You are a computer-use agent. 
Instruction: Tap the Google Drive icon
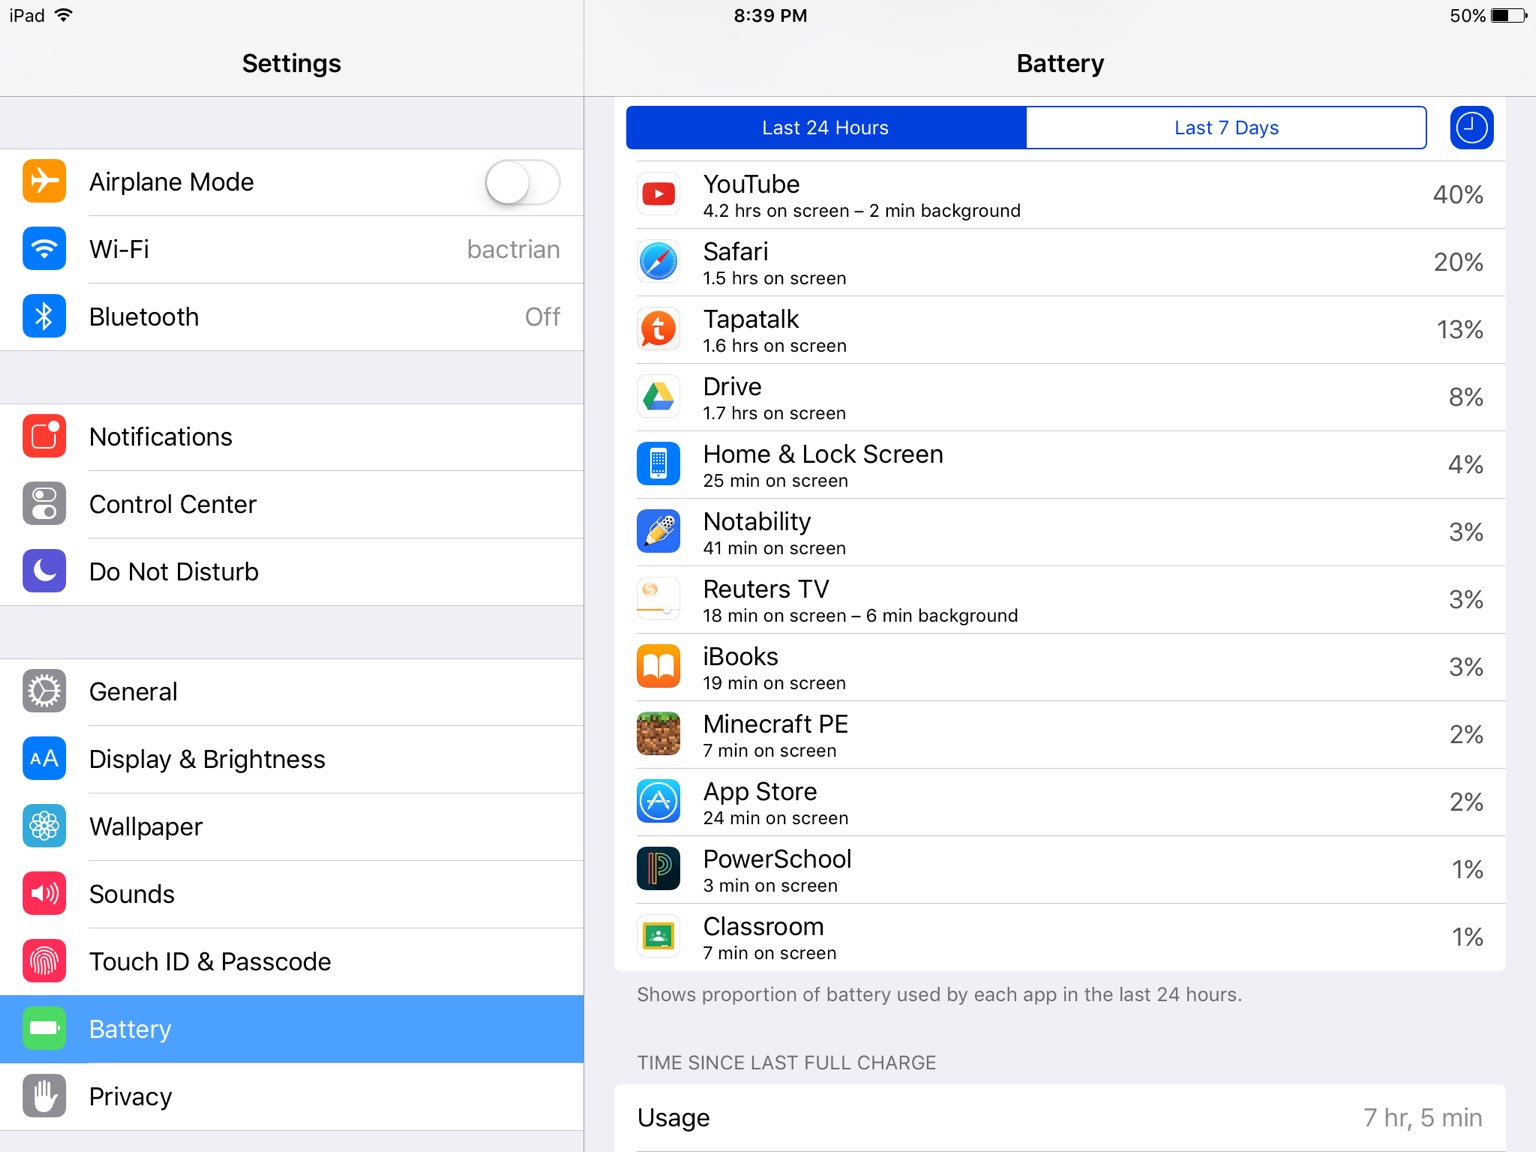[x=658, y=397]
